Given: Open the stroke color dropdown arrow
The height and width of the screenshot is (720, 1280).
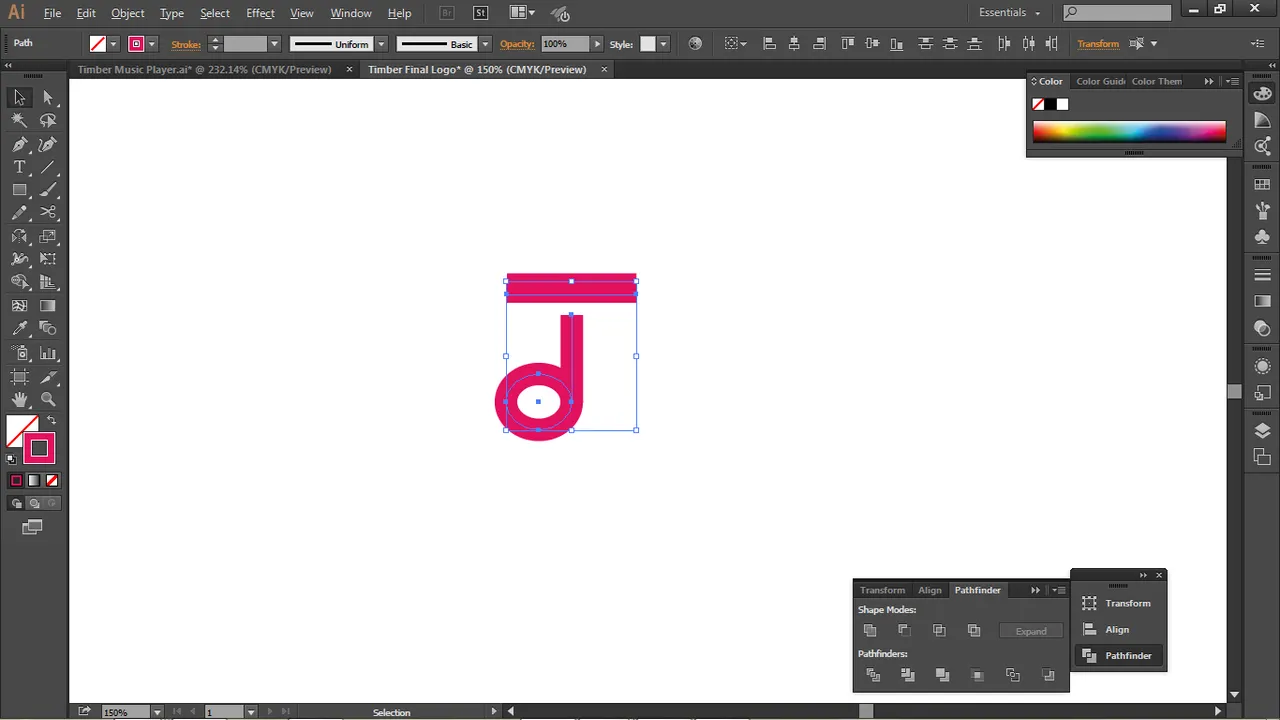Looking at the screenshot, I should (152, 44).
